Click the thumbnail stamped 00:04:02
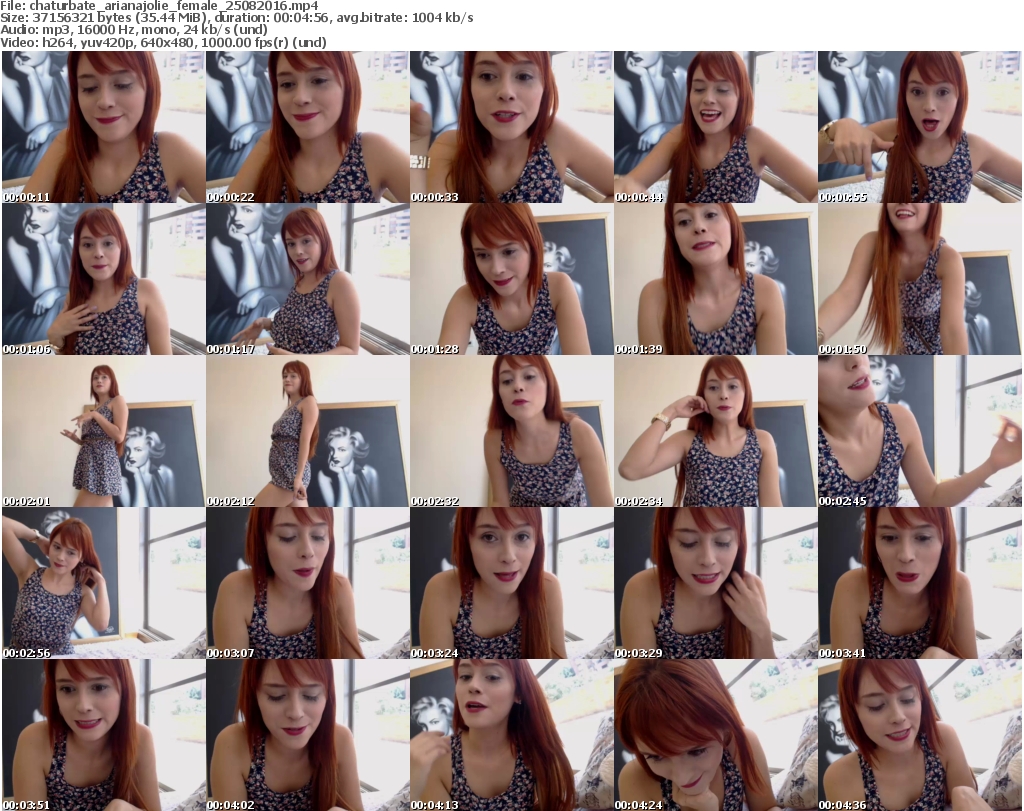1024x811 pixels. click(x=308, y=735)
